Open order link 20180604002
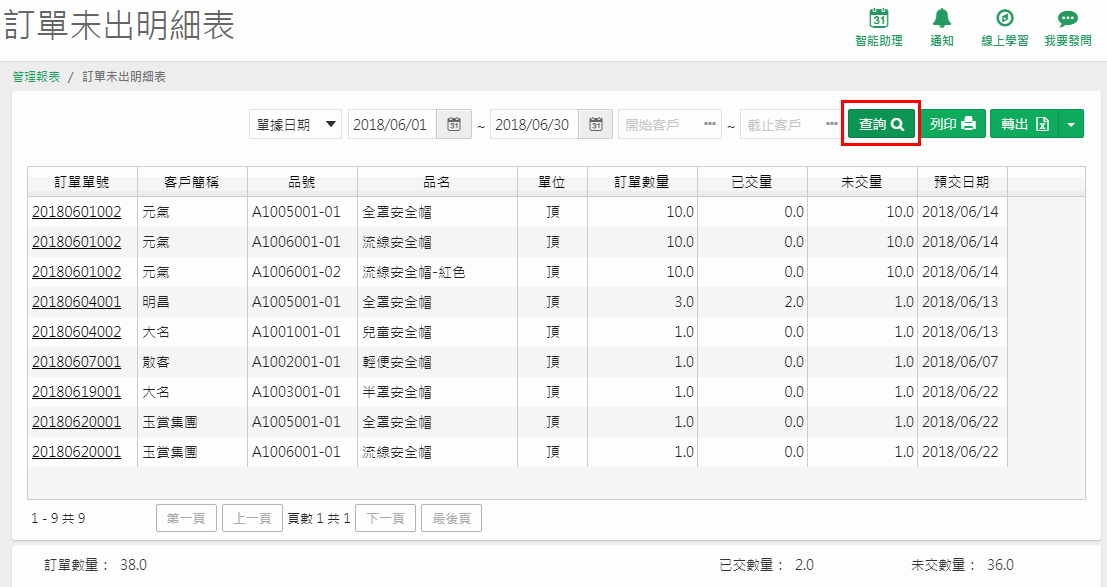This screenshot has width=1107, height=587. coord(76,331)
